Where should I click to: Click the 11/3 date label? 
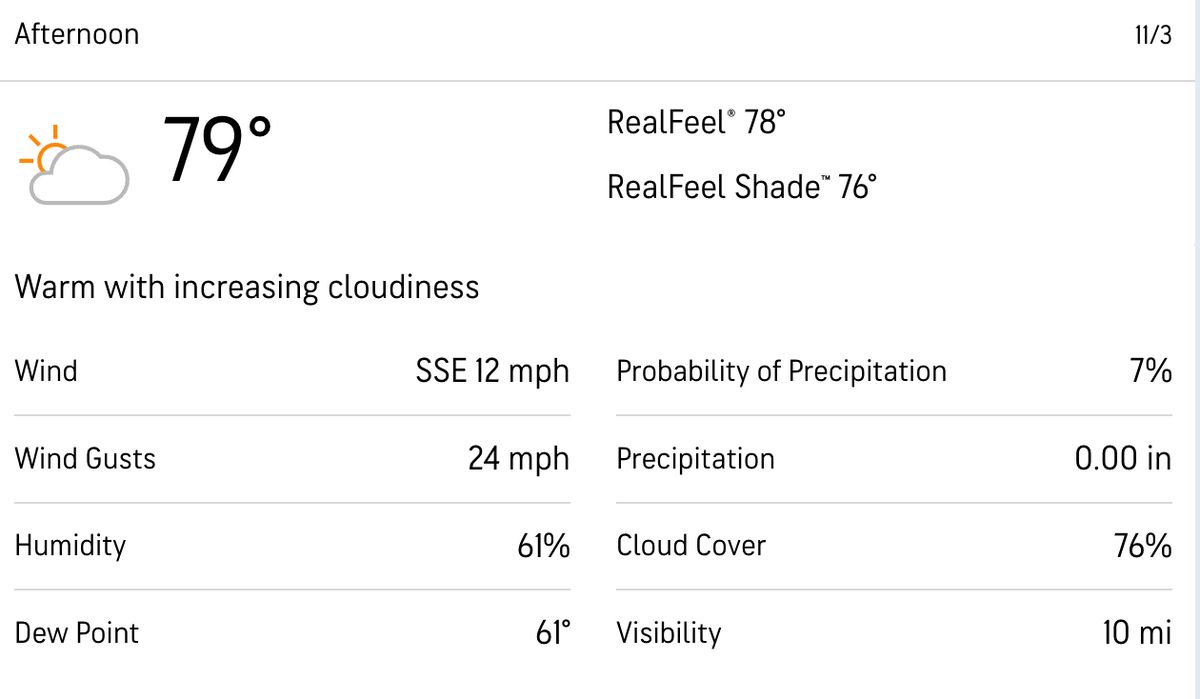point(1153,36)
